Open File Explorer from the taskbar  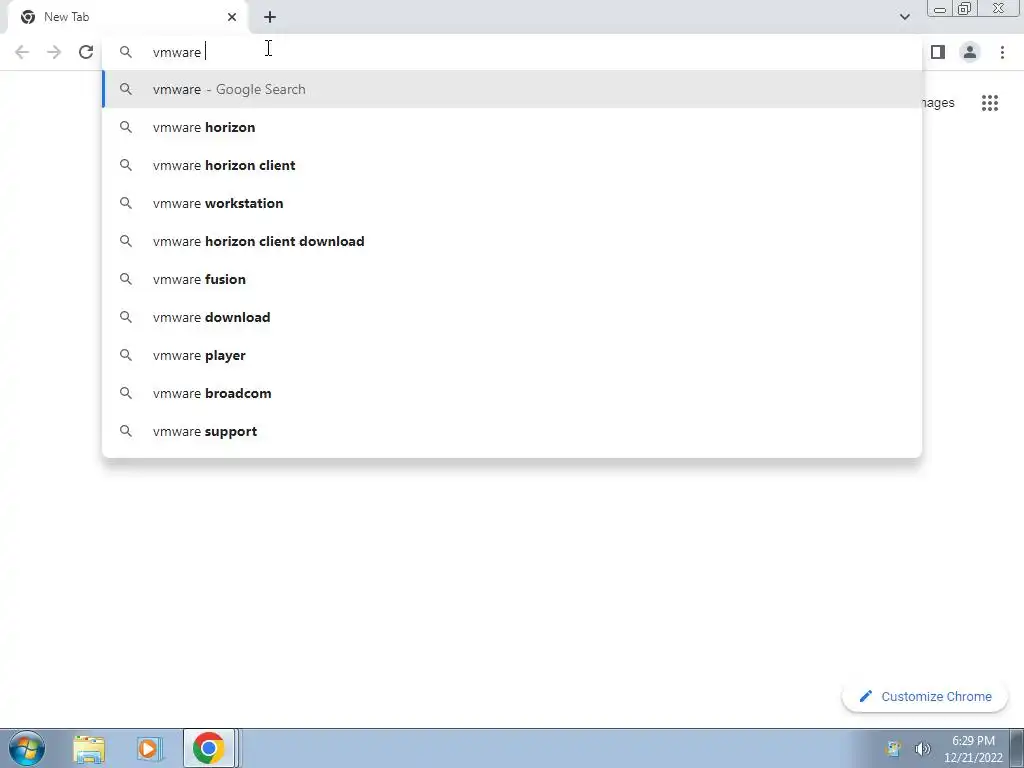[89, 748]
